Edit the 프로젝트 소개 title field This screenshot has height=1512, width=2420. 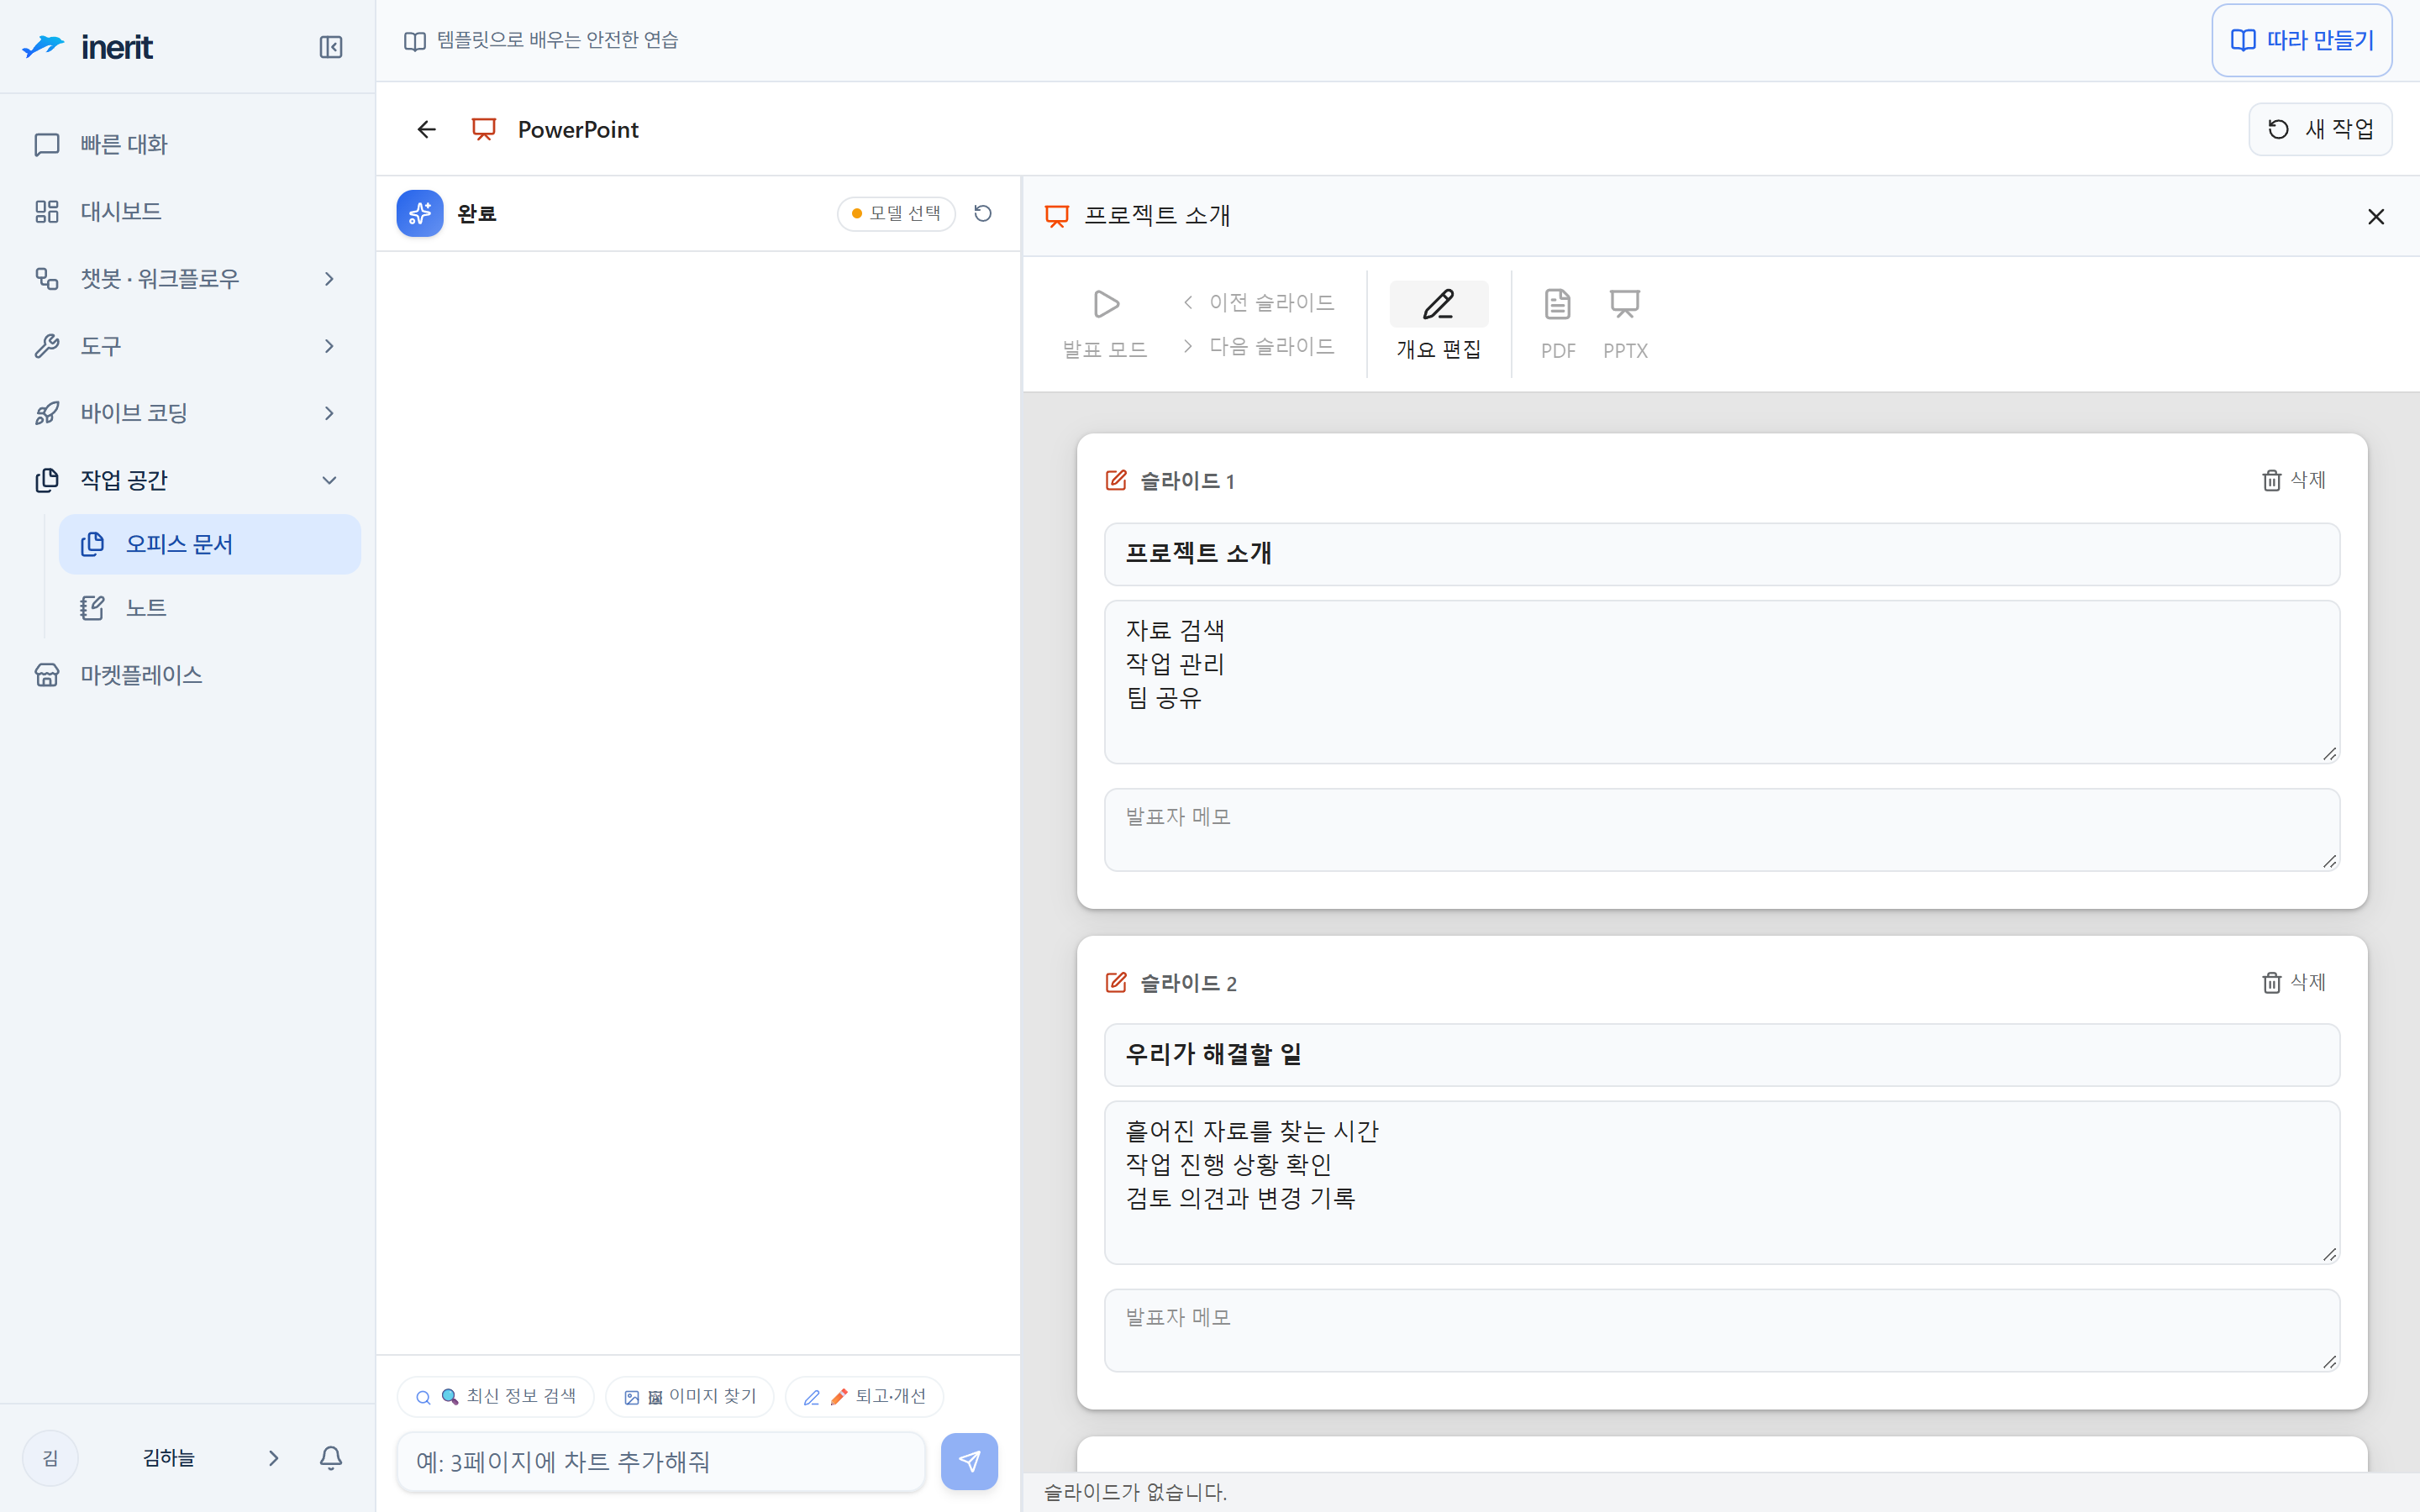(x=1722, y=554)
